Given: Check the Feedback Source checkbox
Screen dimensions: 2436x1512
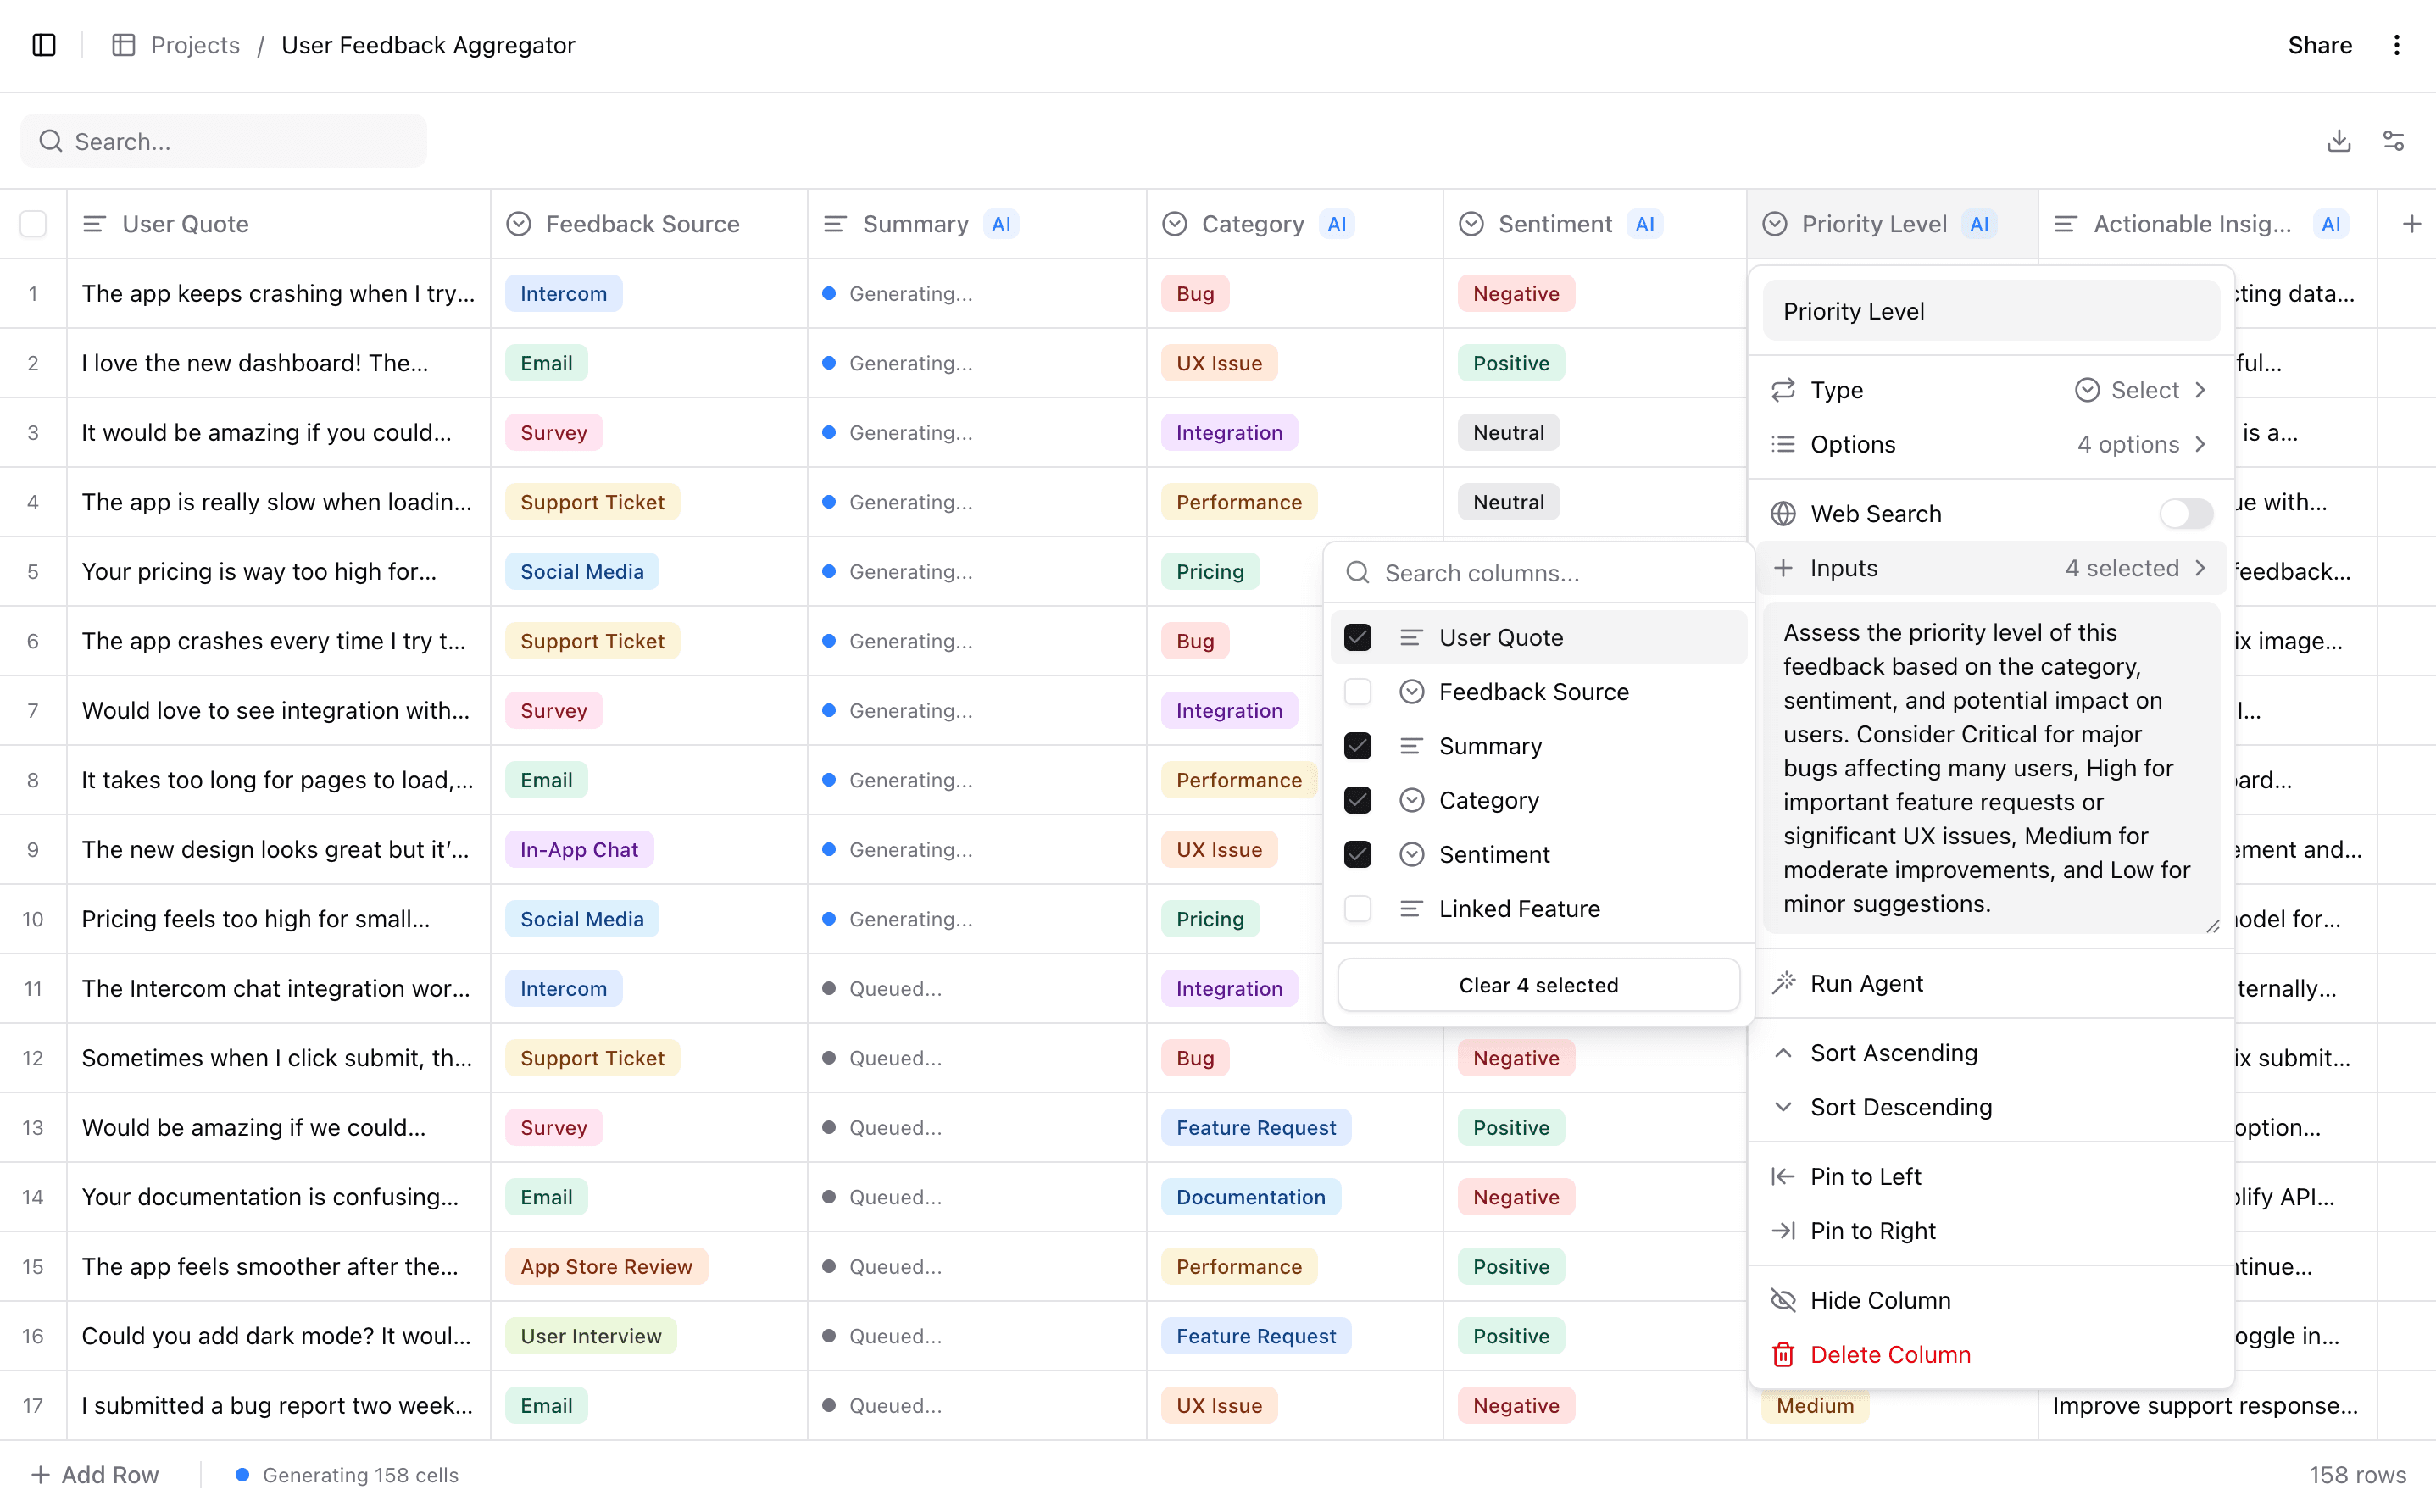Looking at the screenshot, I should click(1357, 691).
